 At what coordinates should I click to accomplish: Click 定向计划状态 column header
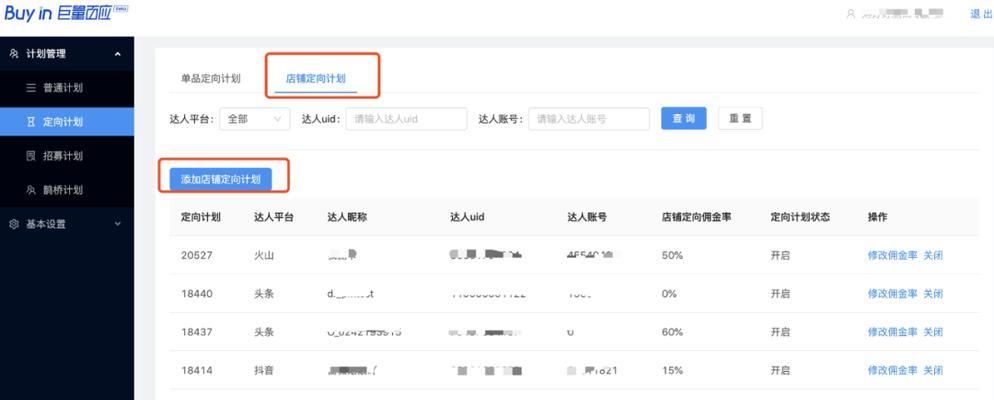click(x=800, y=217)
